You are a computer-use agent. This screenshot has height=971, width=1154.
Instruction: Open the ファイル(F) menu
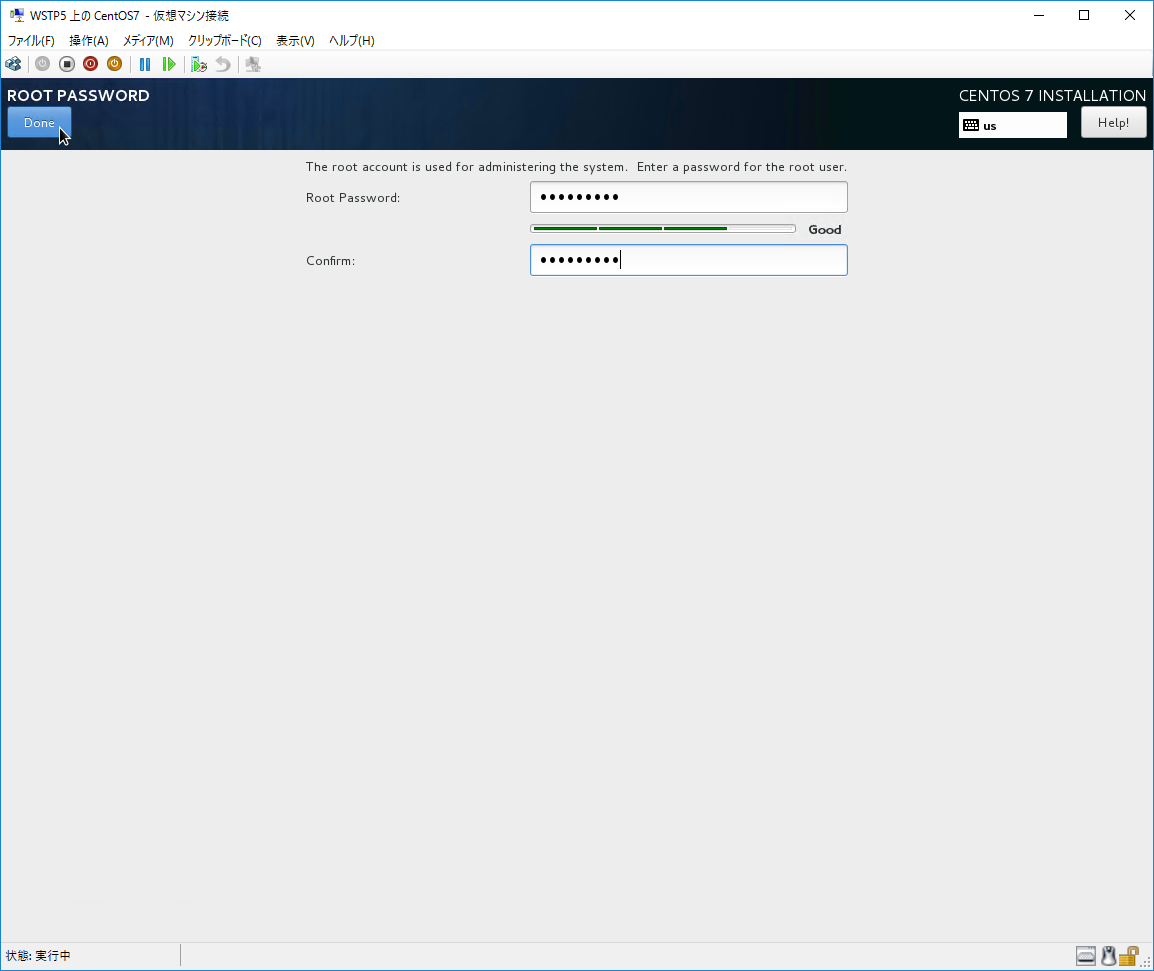31,41
